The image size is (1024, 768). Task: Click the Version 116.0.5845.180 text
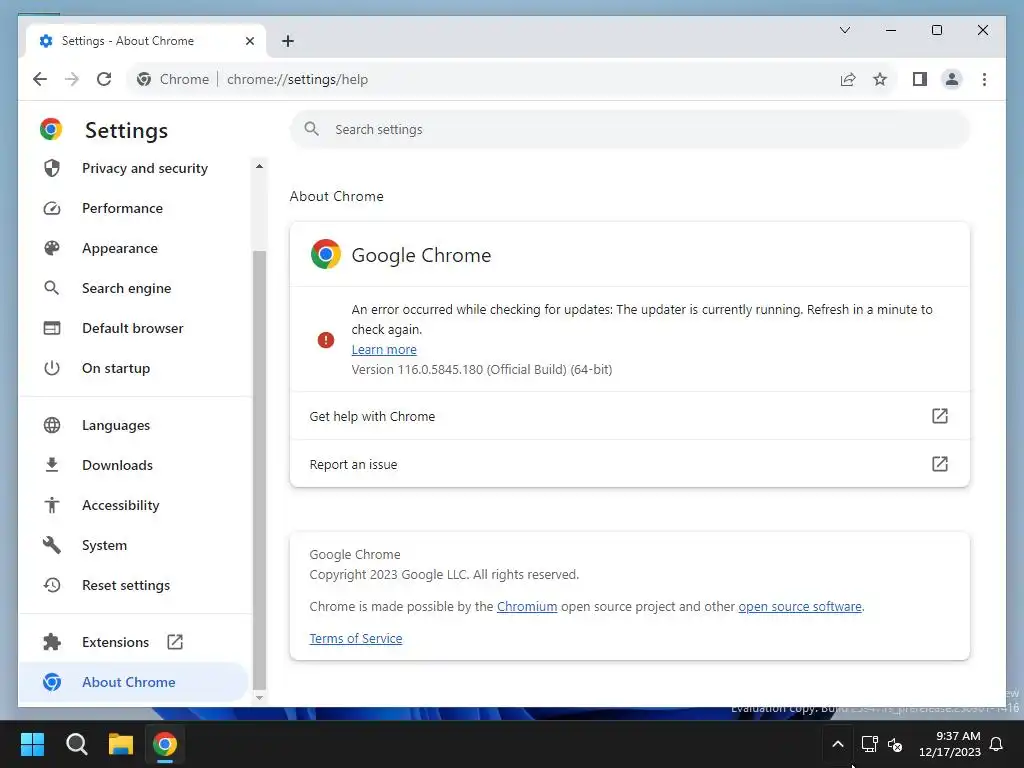(482, 370)
